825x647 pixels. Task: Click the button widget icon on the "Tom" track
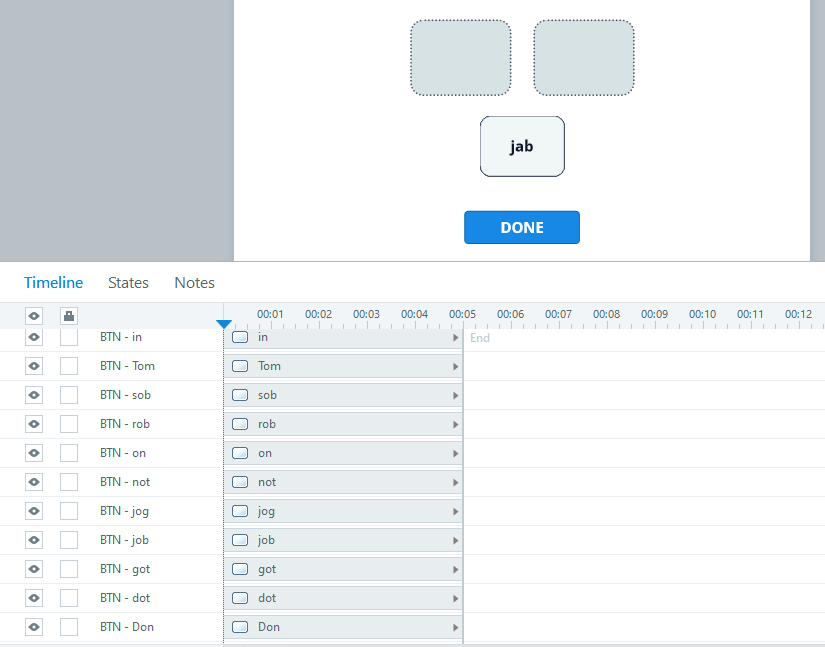[x=239, y=366]
